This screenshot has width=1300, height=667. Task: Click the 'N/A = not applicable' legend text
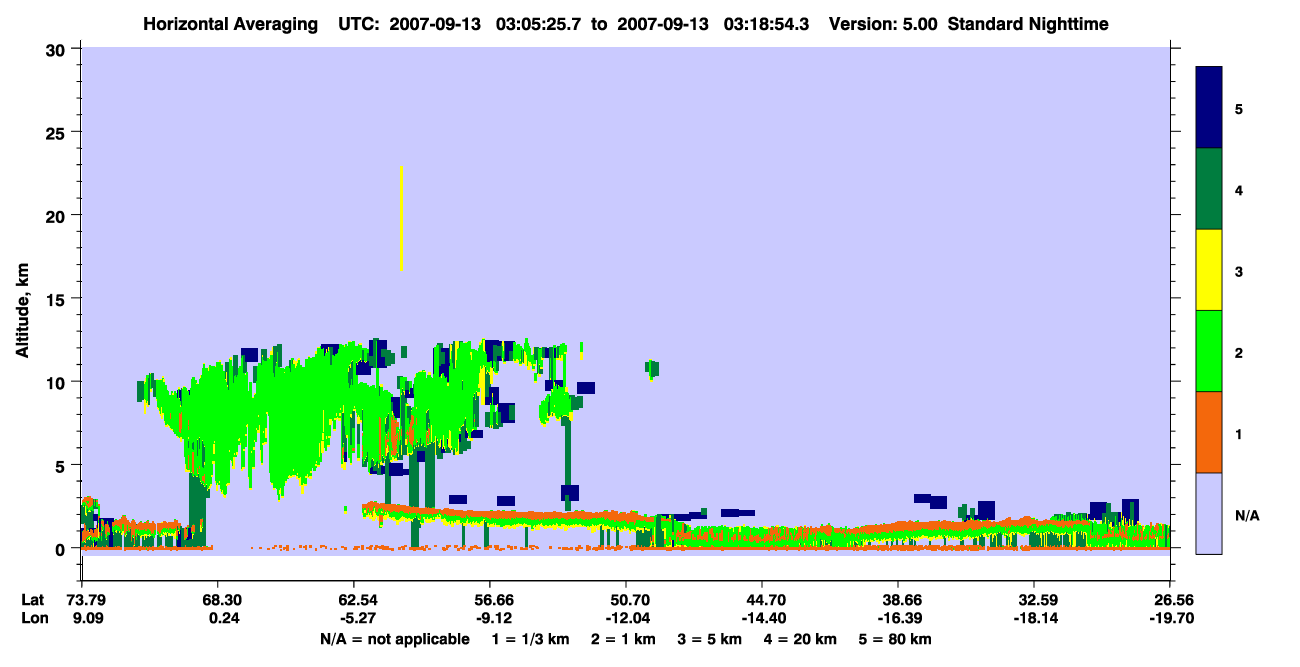pyautogui.click(x=394, y=639)
